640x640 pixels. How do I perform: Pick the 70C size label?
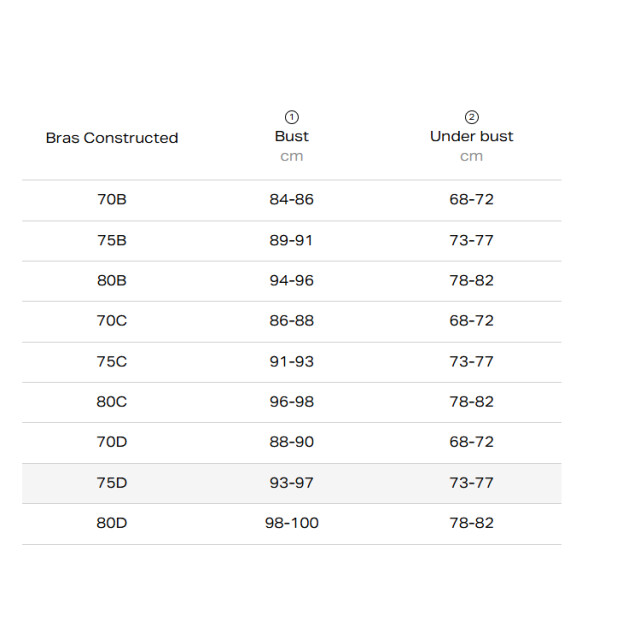click(x=112, y=320)
